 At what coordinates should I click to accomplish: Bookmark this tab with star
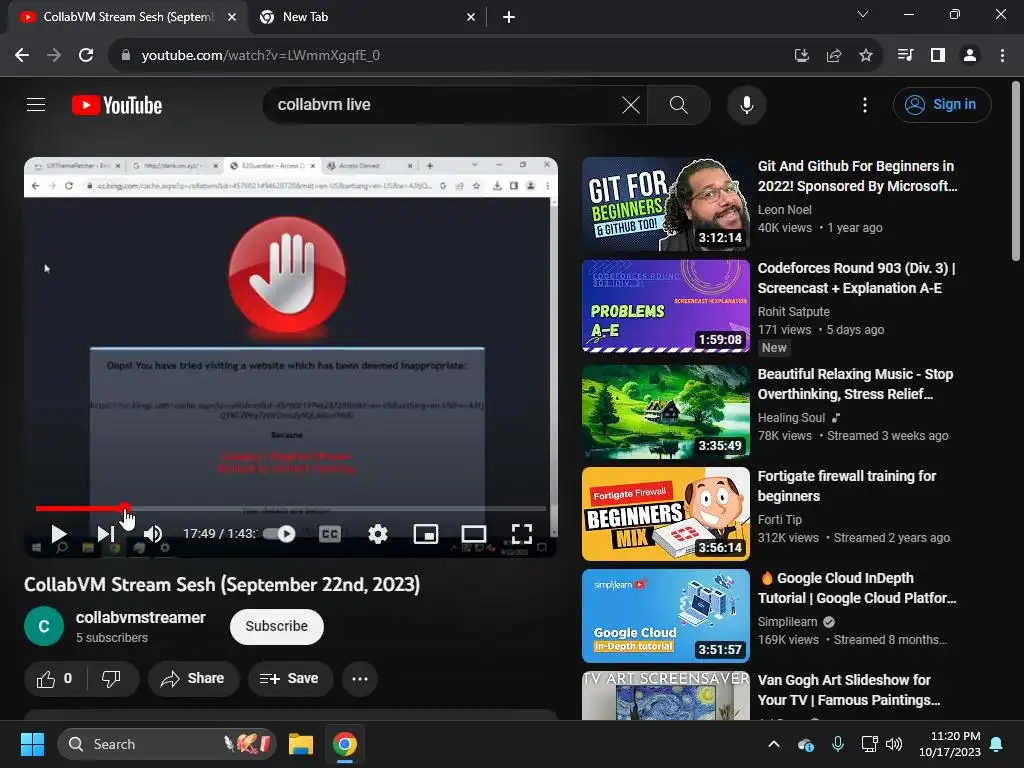866,56
